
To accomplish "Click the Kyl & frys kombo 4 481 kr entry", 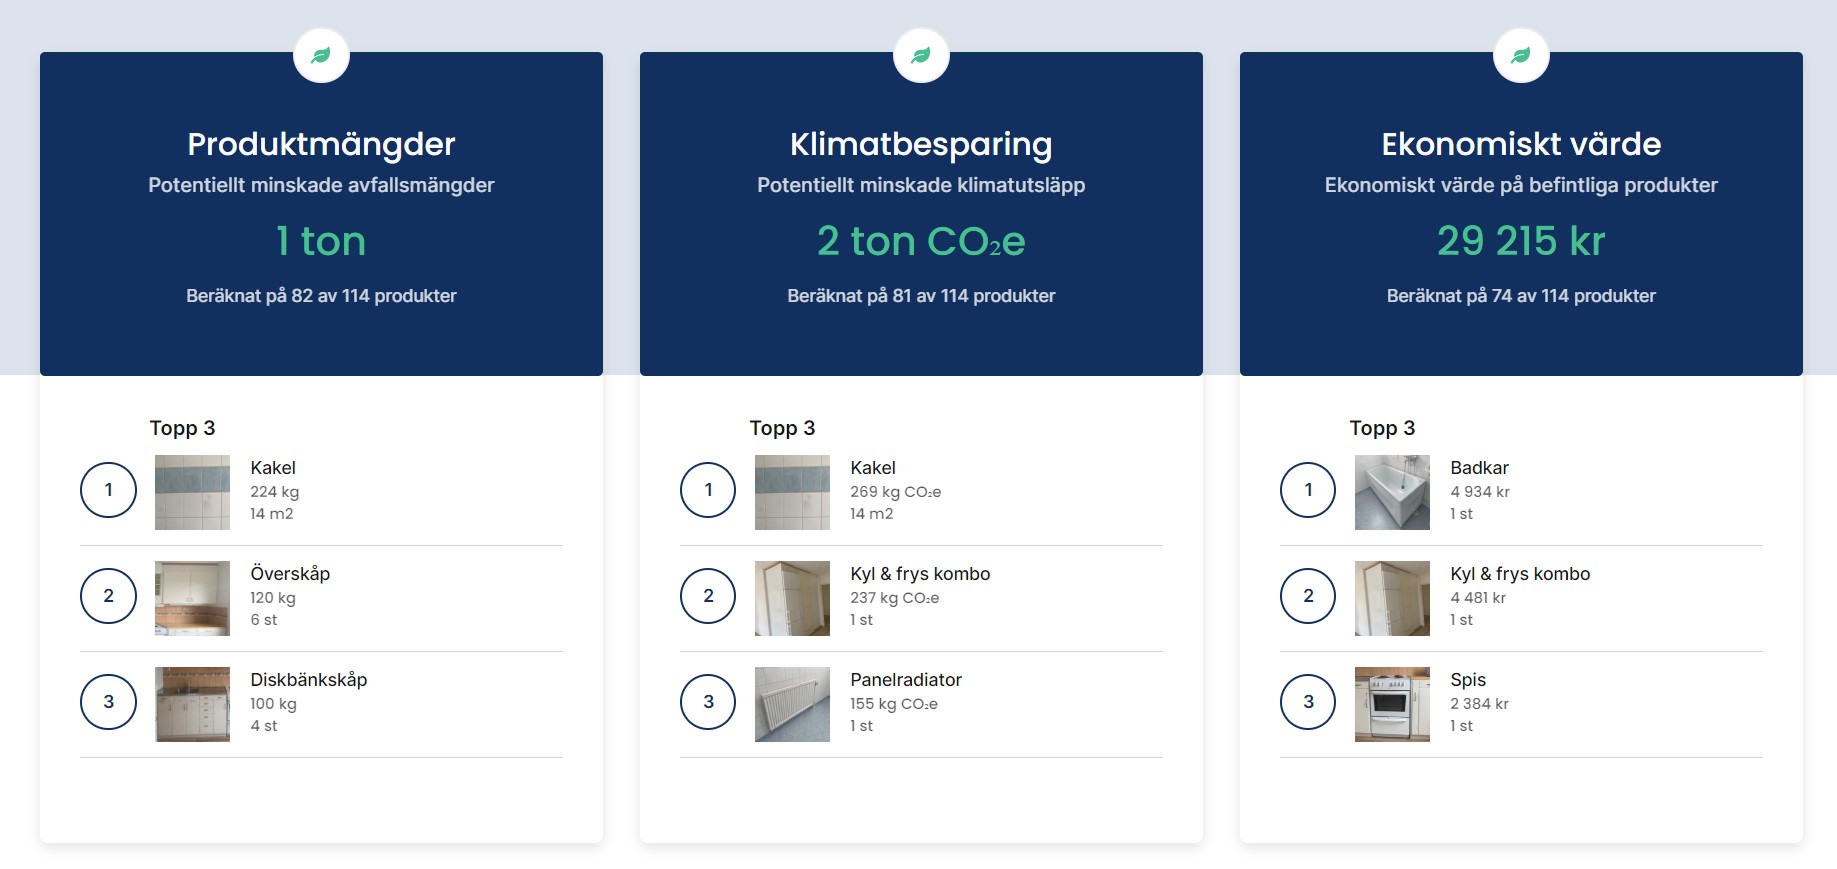I will click(1521, 598).
